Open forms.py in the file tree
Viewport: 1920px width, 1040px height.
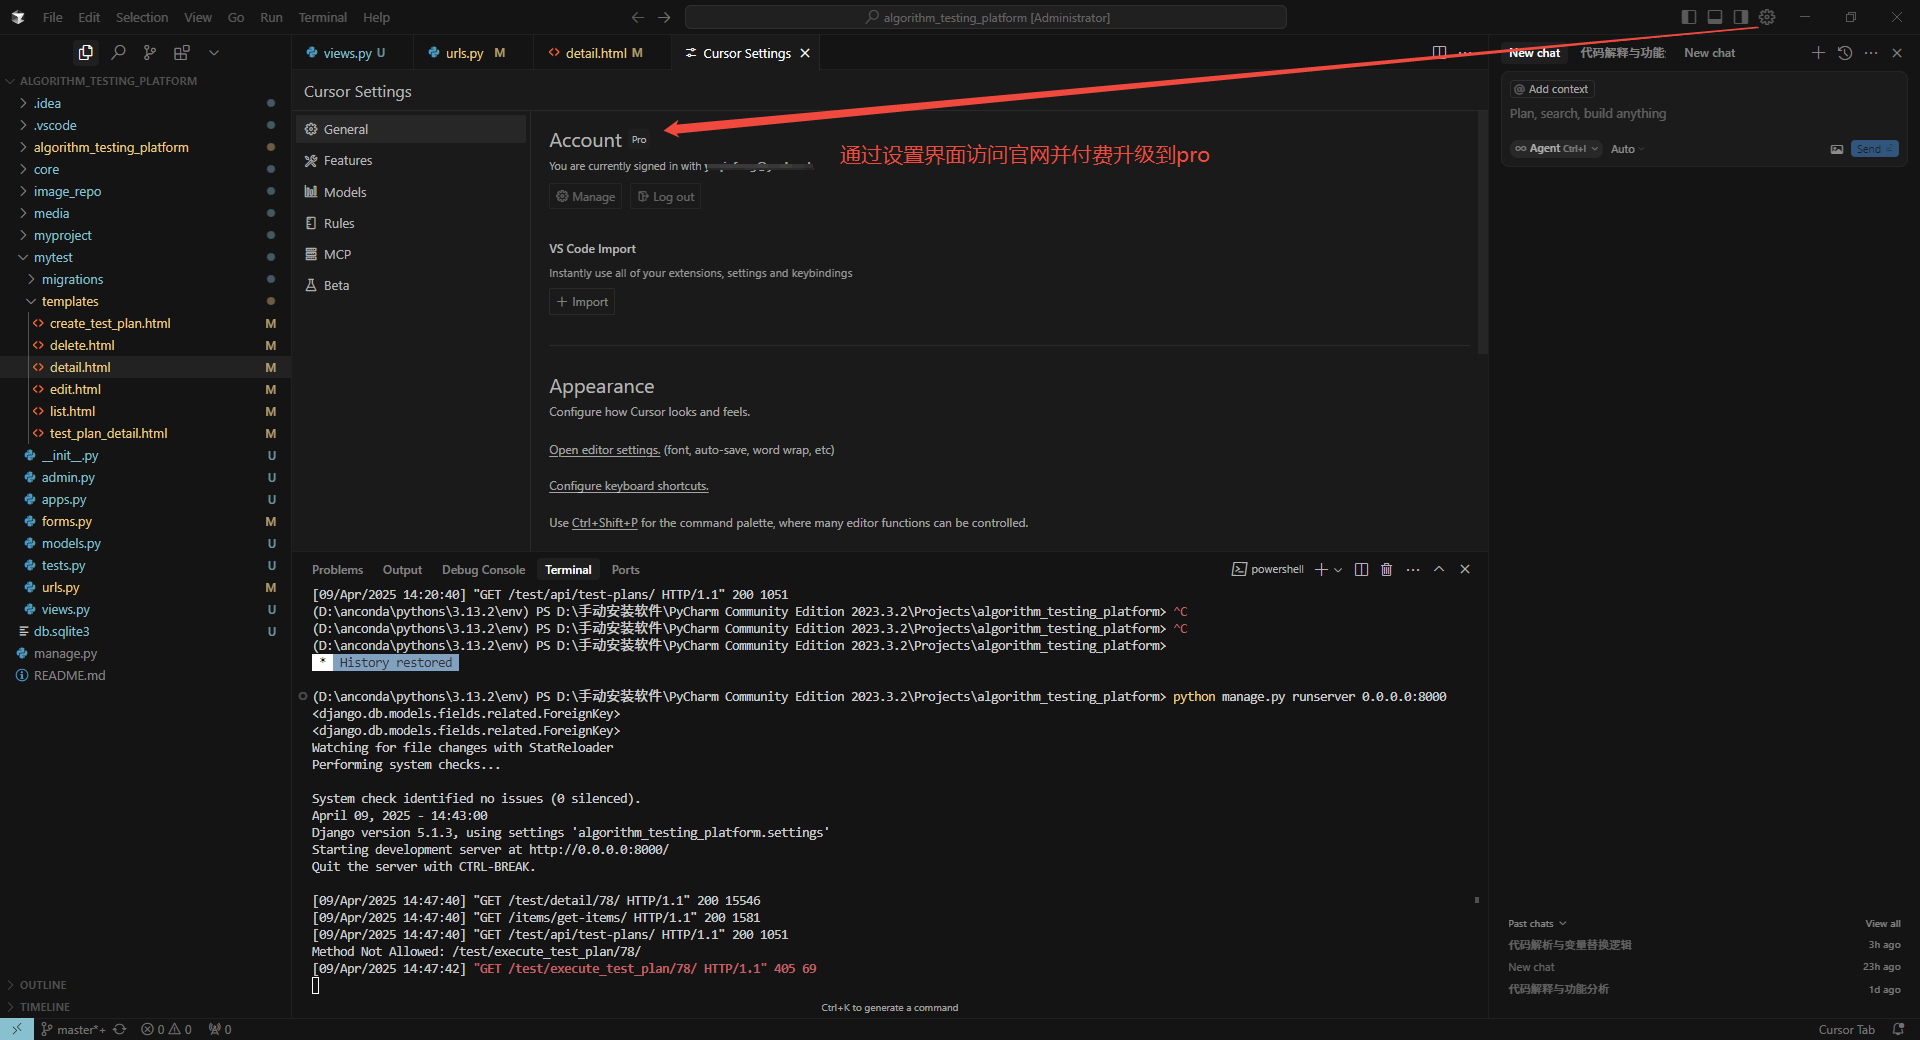click(x=146, y=521)
